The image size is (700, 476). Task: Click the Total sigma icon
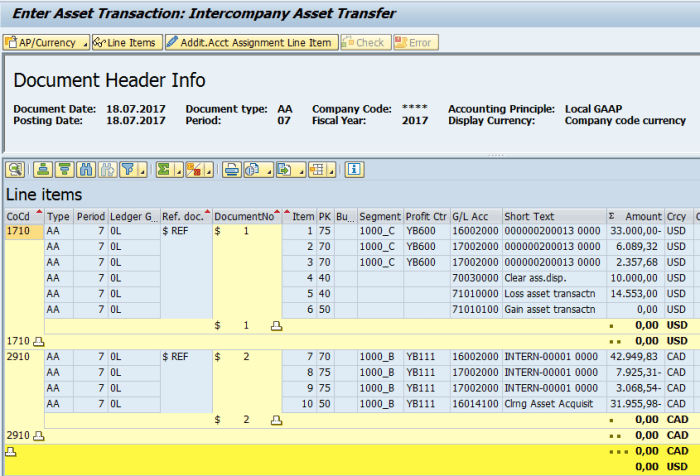coord(164,169)
